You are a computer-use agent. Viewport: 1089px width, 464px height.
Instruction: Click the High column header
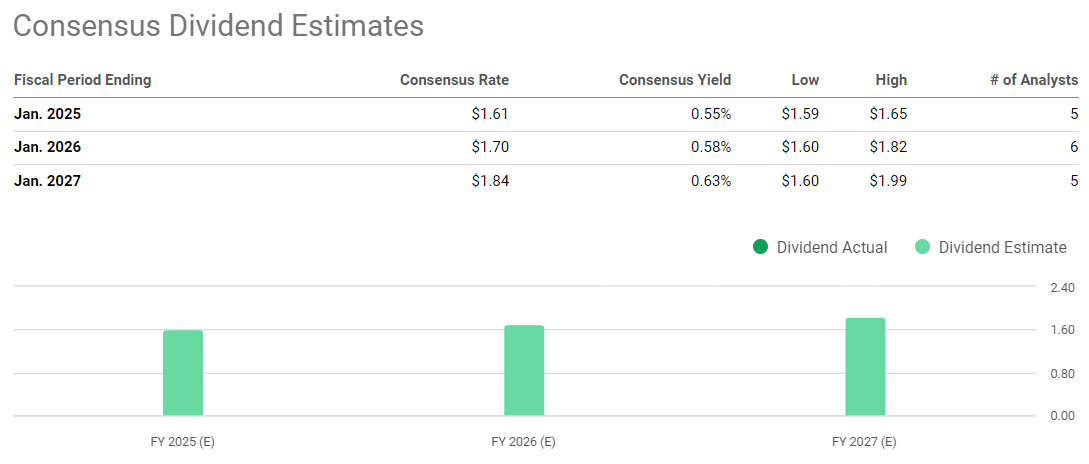pos(890,80)
